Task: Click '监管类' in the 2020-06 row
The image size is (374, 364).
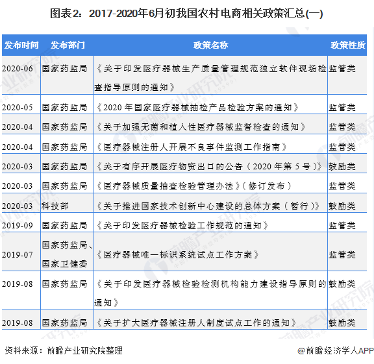Action: (342, 68)
